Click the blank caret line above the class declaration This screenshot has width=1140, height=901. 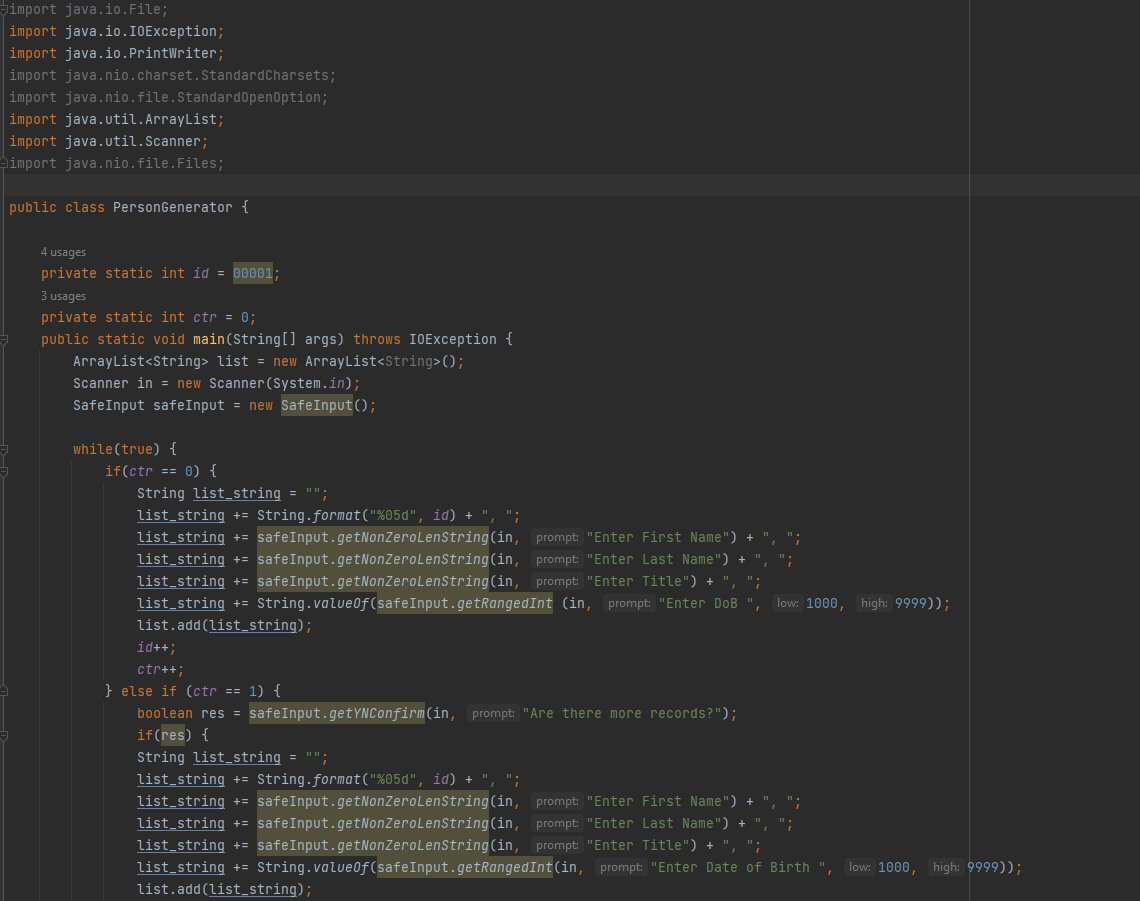pyautogui.click(x=570, y=185)
